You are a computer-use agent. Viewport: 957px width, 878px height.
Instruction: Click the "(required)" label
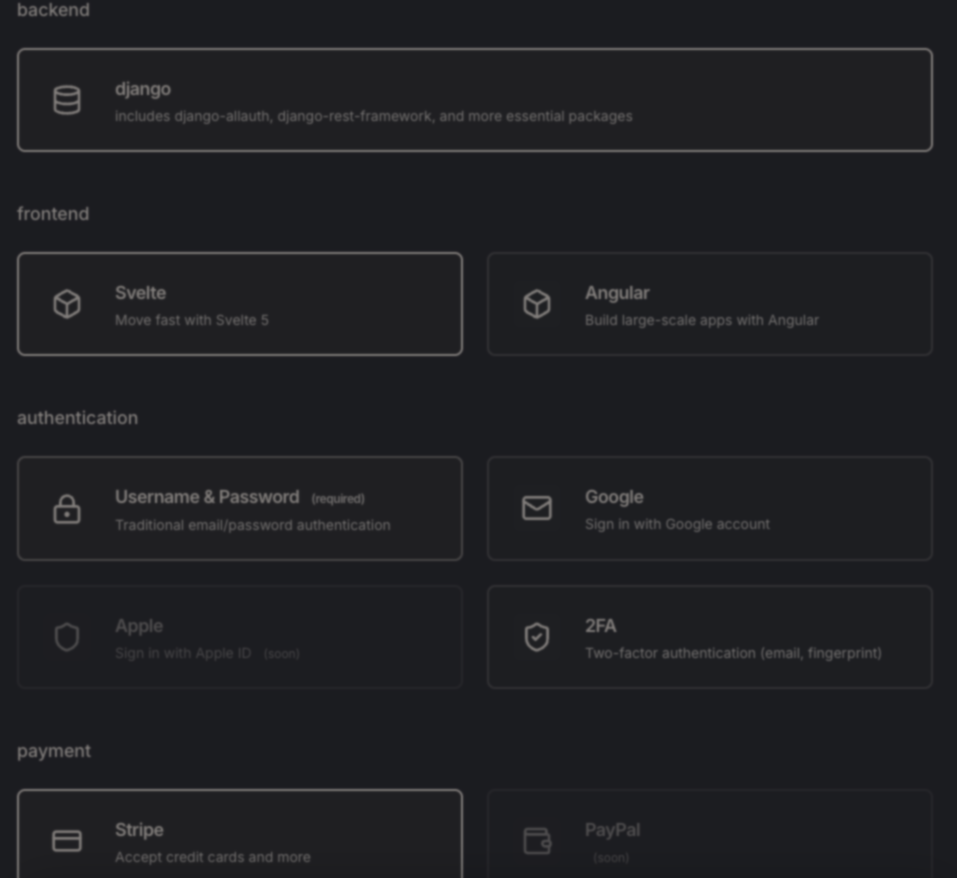click(338, 499)
